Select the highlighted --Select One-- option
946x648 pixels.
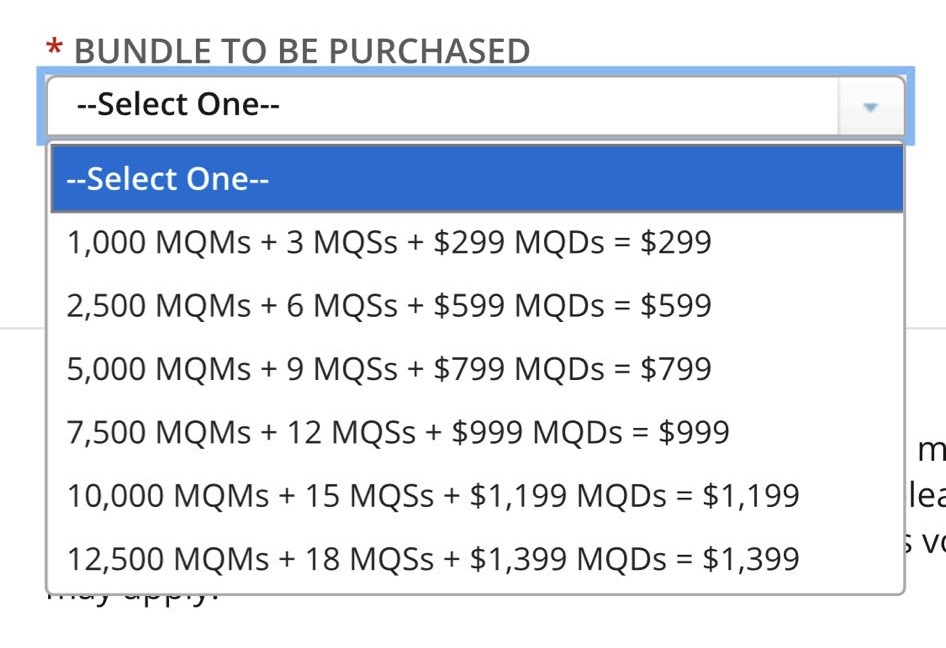tap(166, 179)
